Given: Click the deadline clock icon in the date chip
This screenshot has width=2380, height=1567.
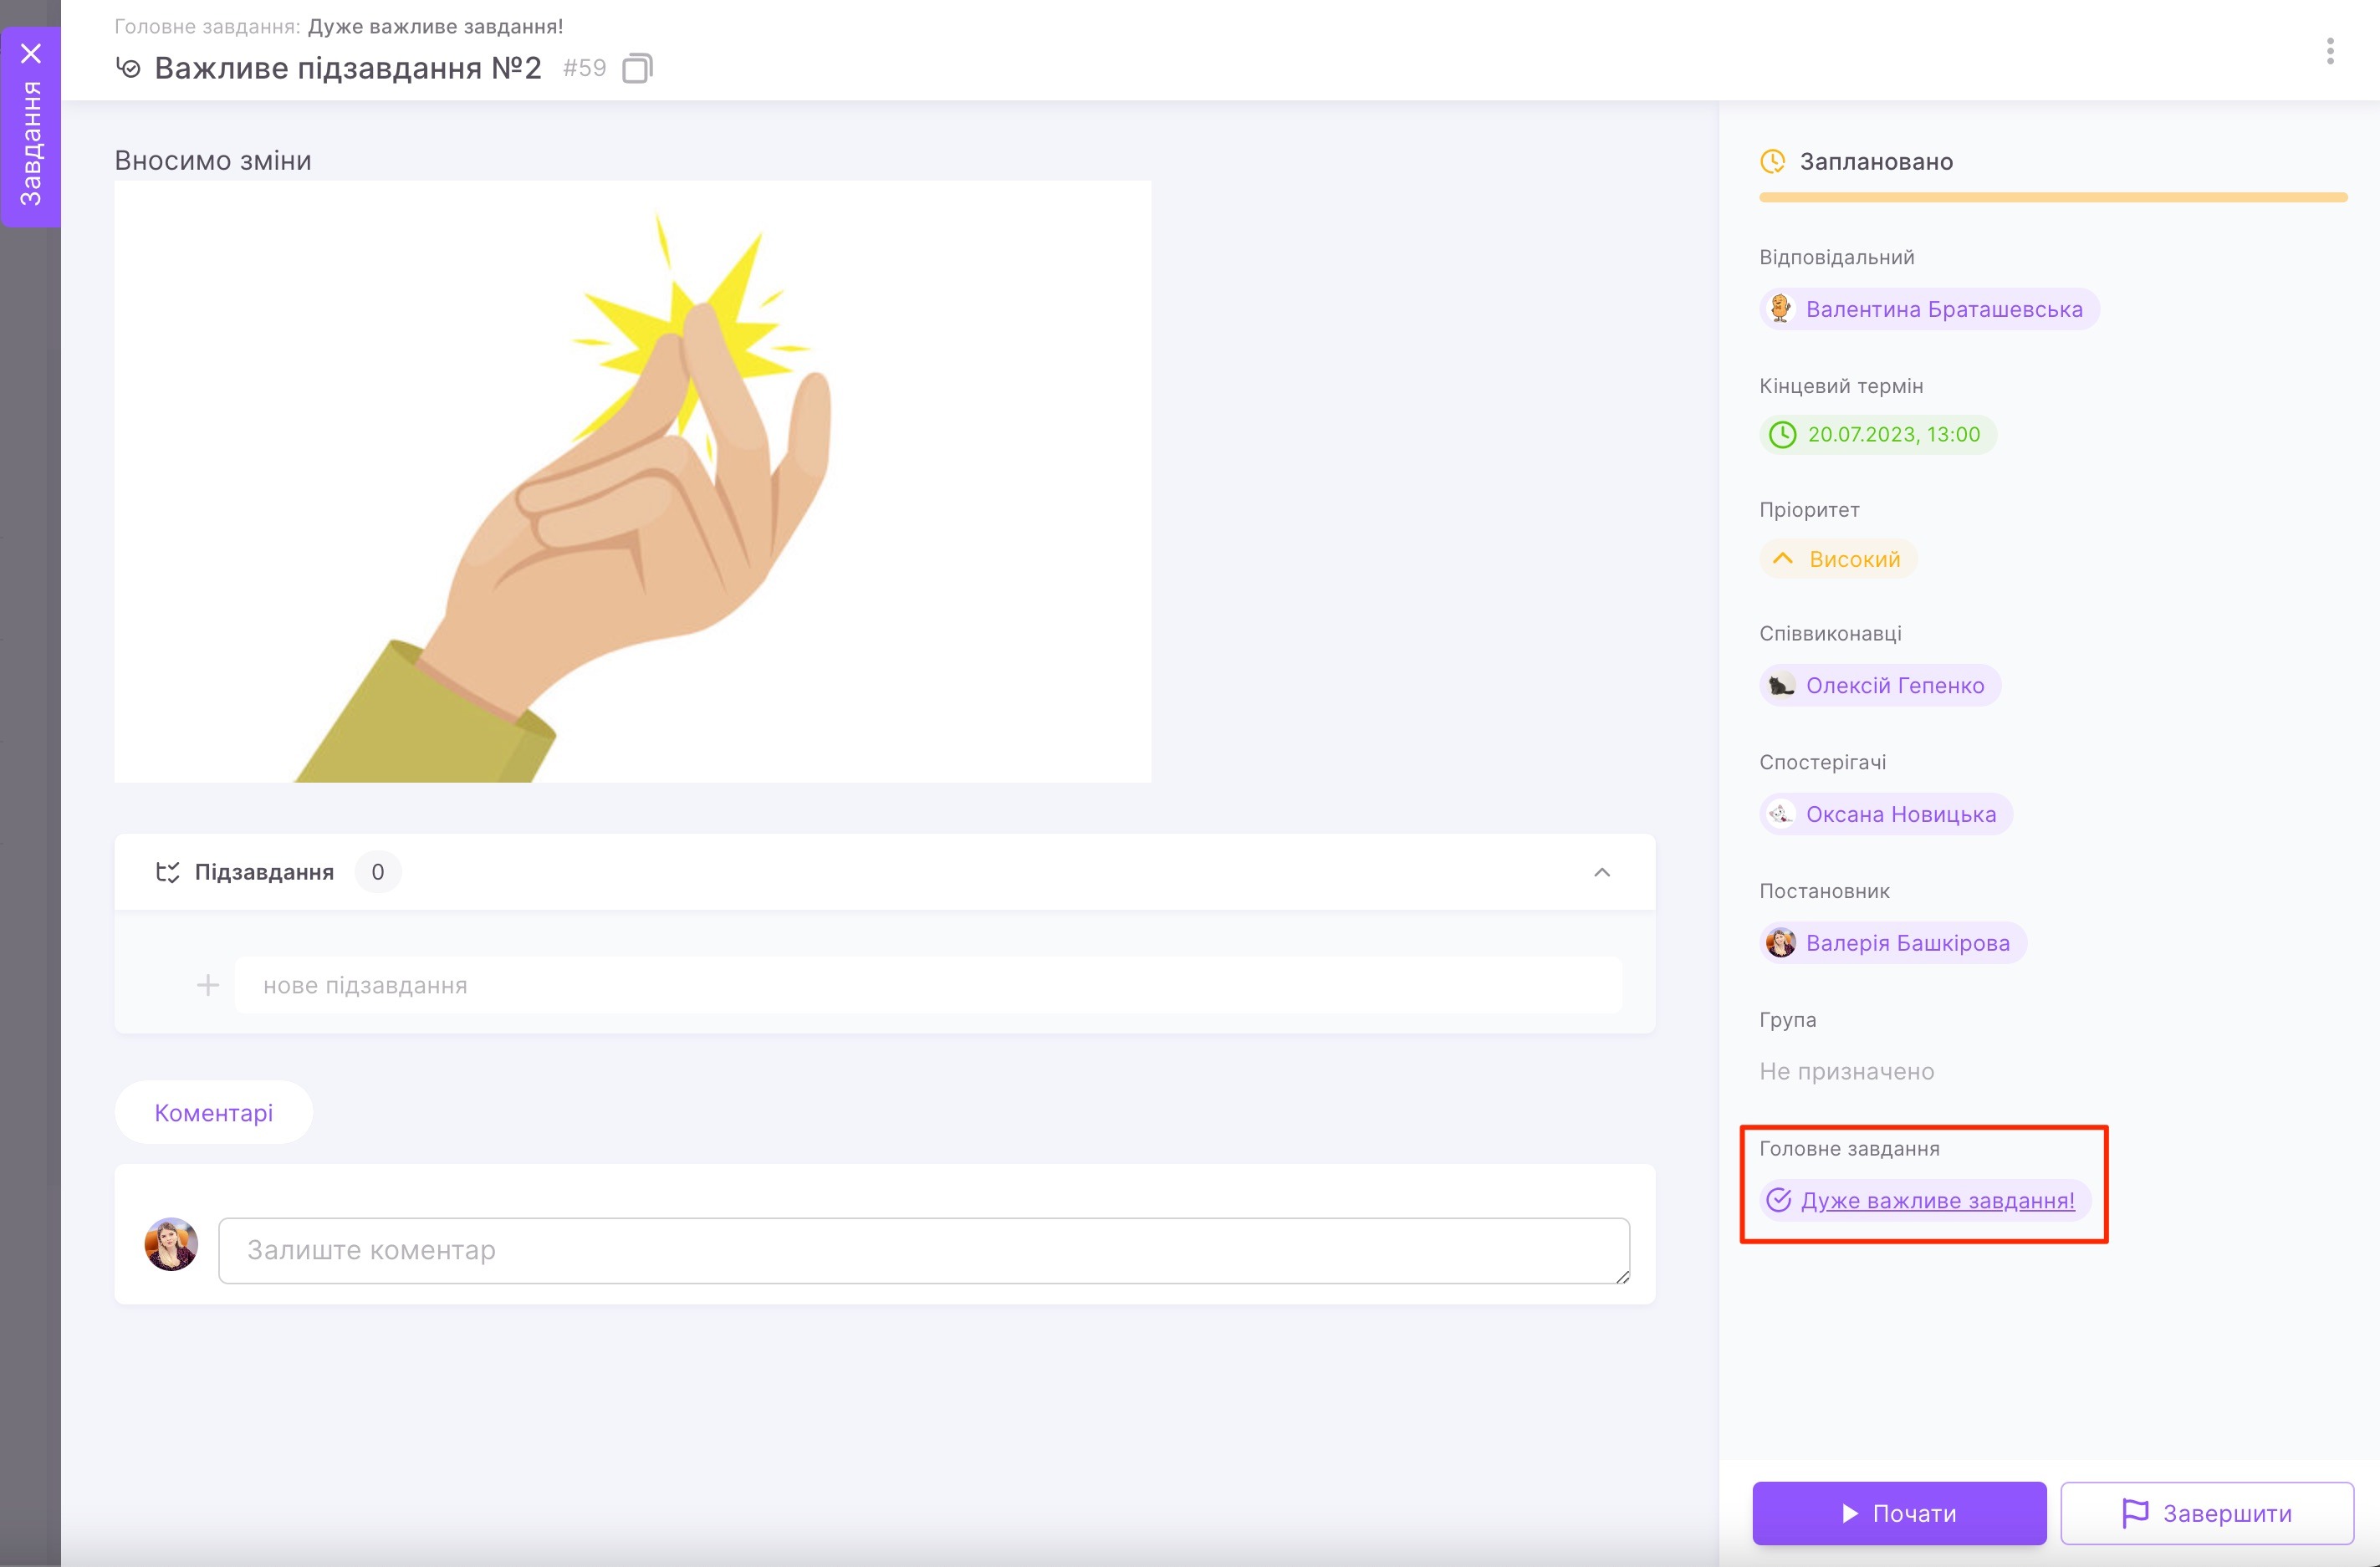Looking at the screenshot, I should click(1782, 435).
